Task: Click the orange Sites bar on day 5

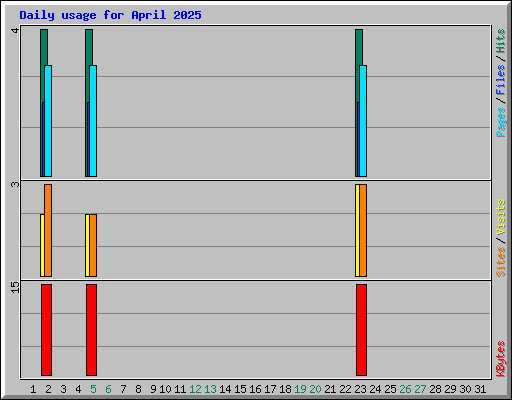Action: [x=93, y=245]
